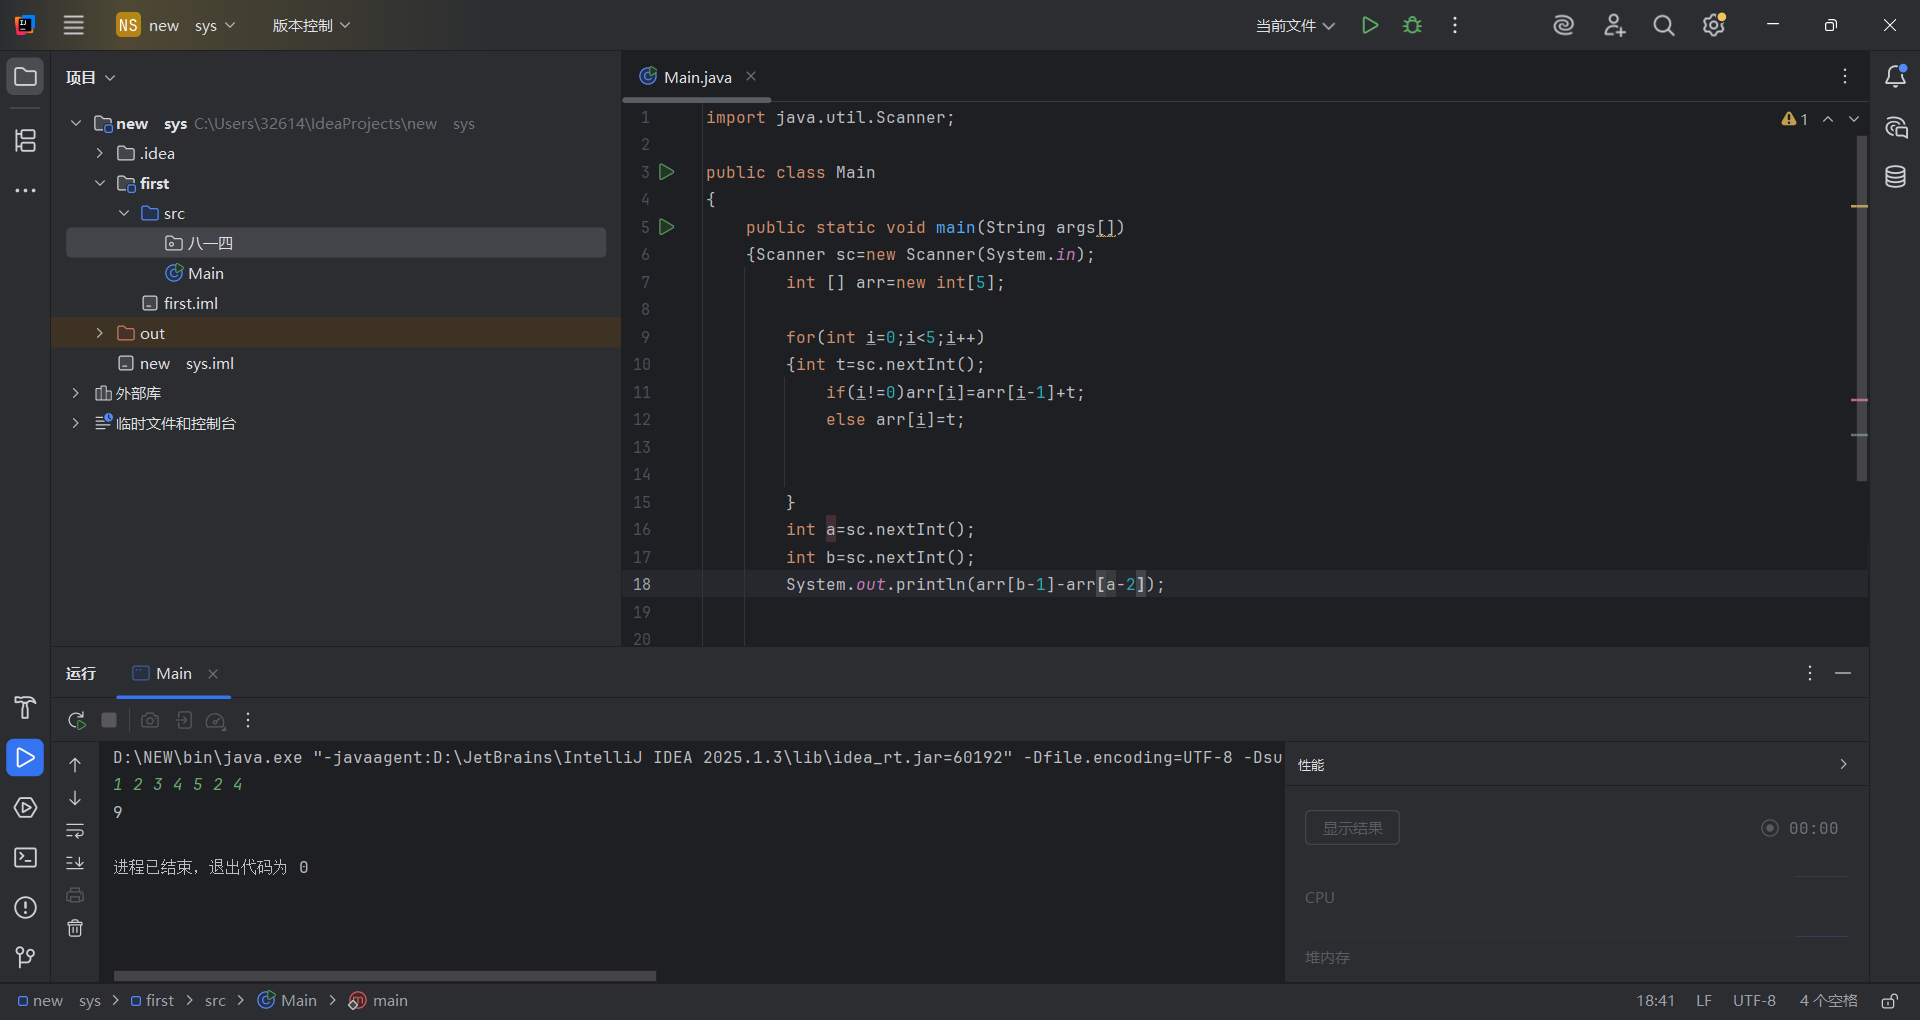Open the AI assistant swirl icon in title bar
The image size is (1920, 1020).
1564,25
